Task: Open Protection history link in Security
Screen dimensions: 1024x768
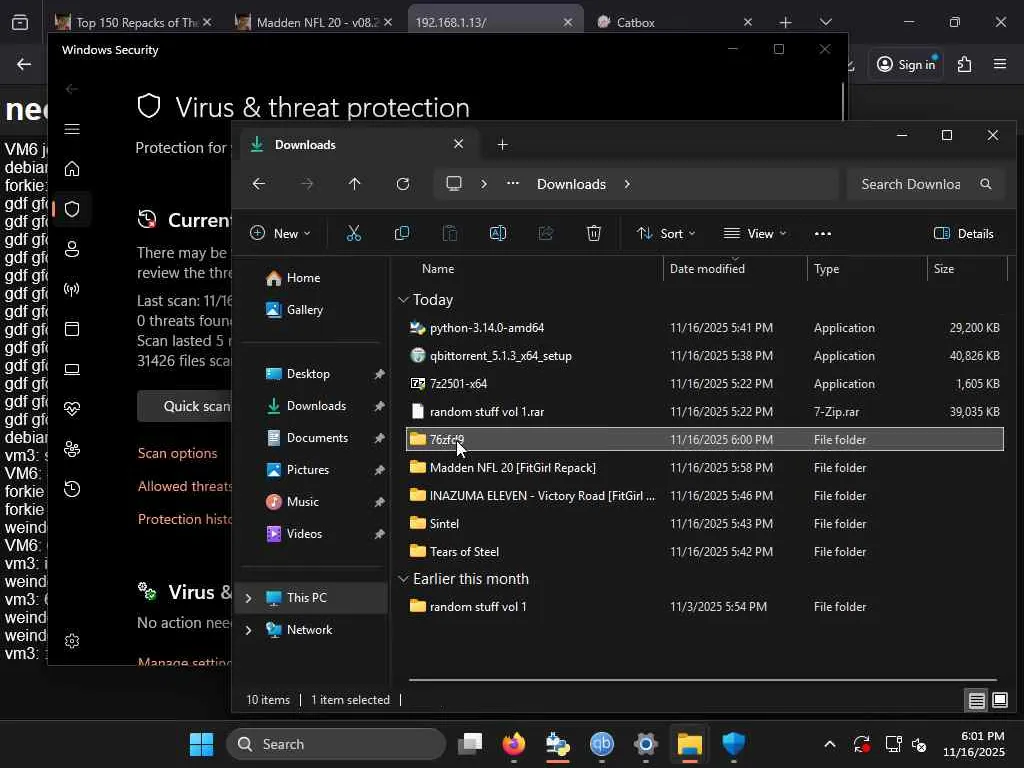Action: [x=185, y=519]
